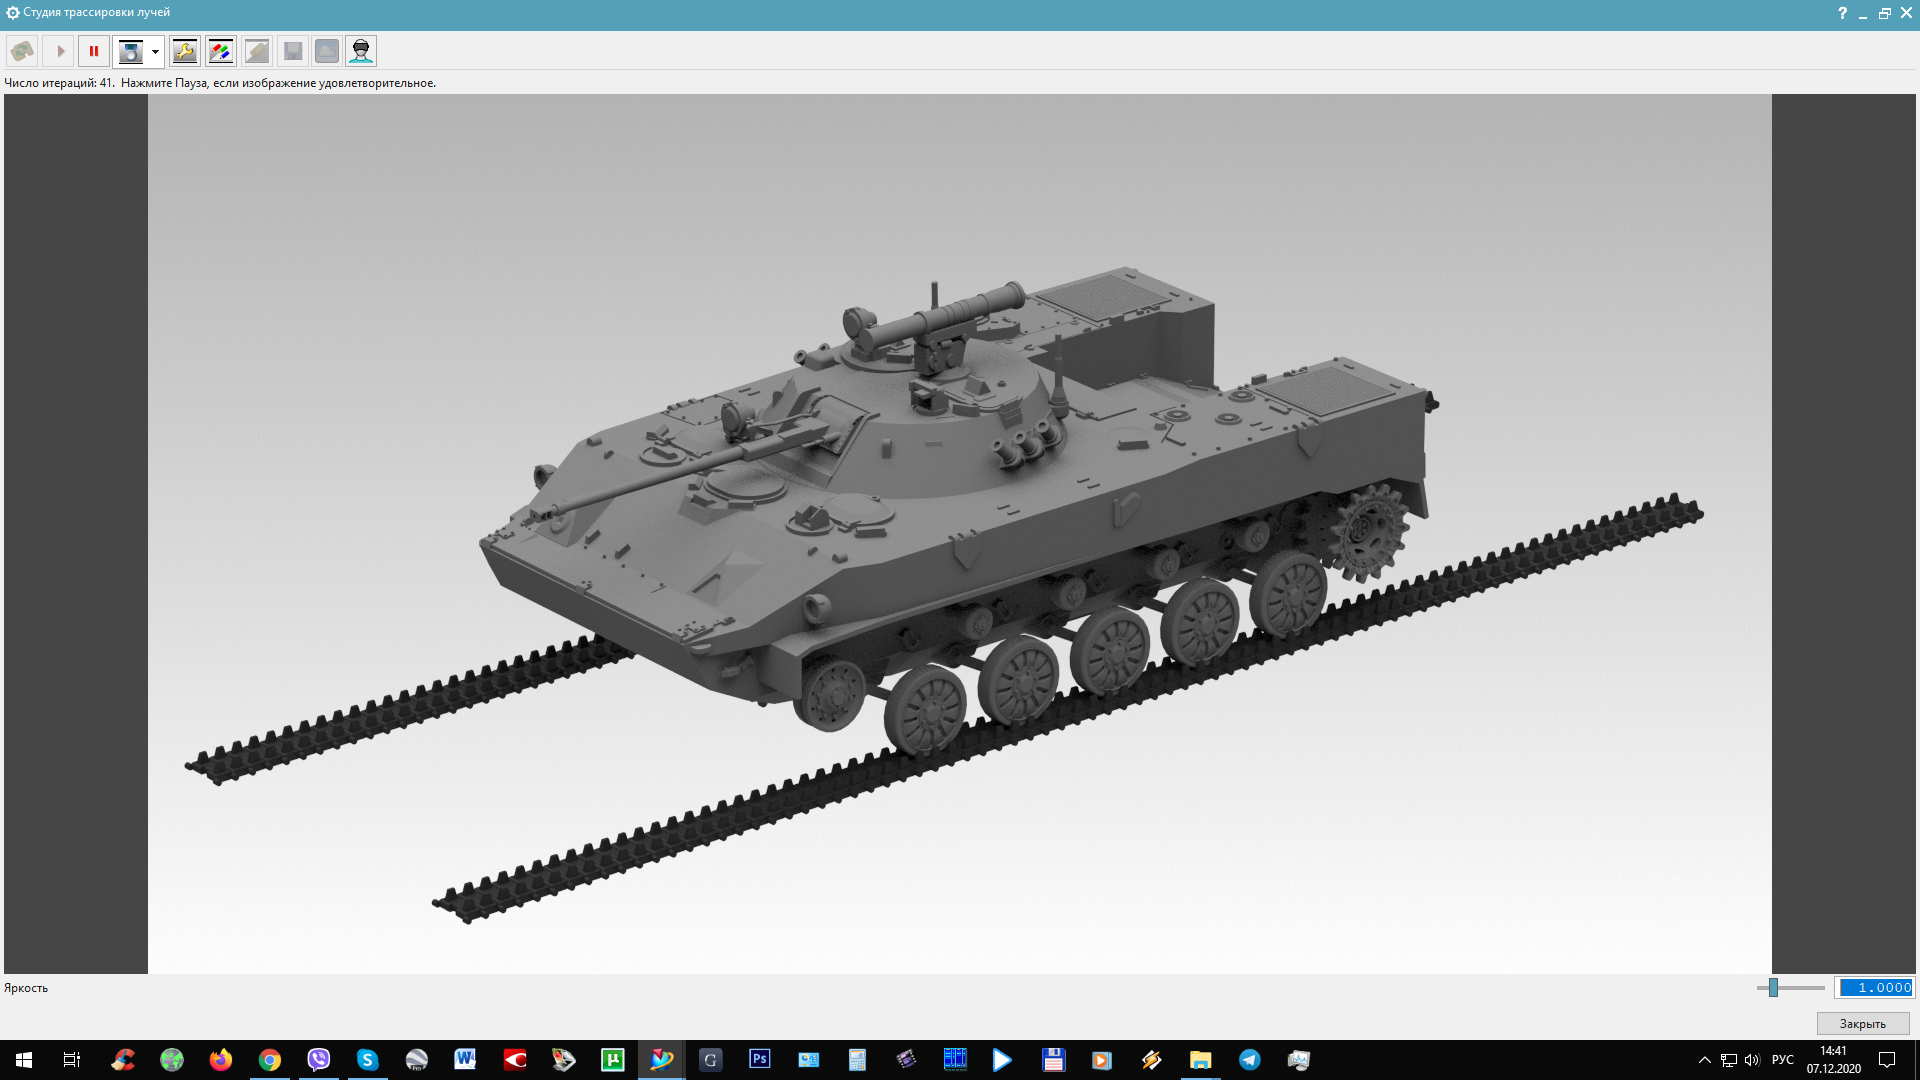Pause the ray tracing render
Viewport: 1920px width, 1080px height.
(x=94, y=51)
